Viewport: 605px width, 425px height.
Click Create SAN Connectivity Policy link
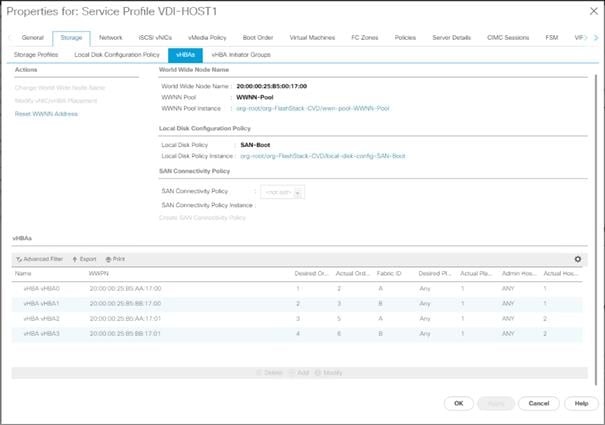coord(202,218)
